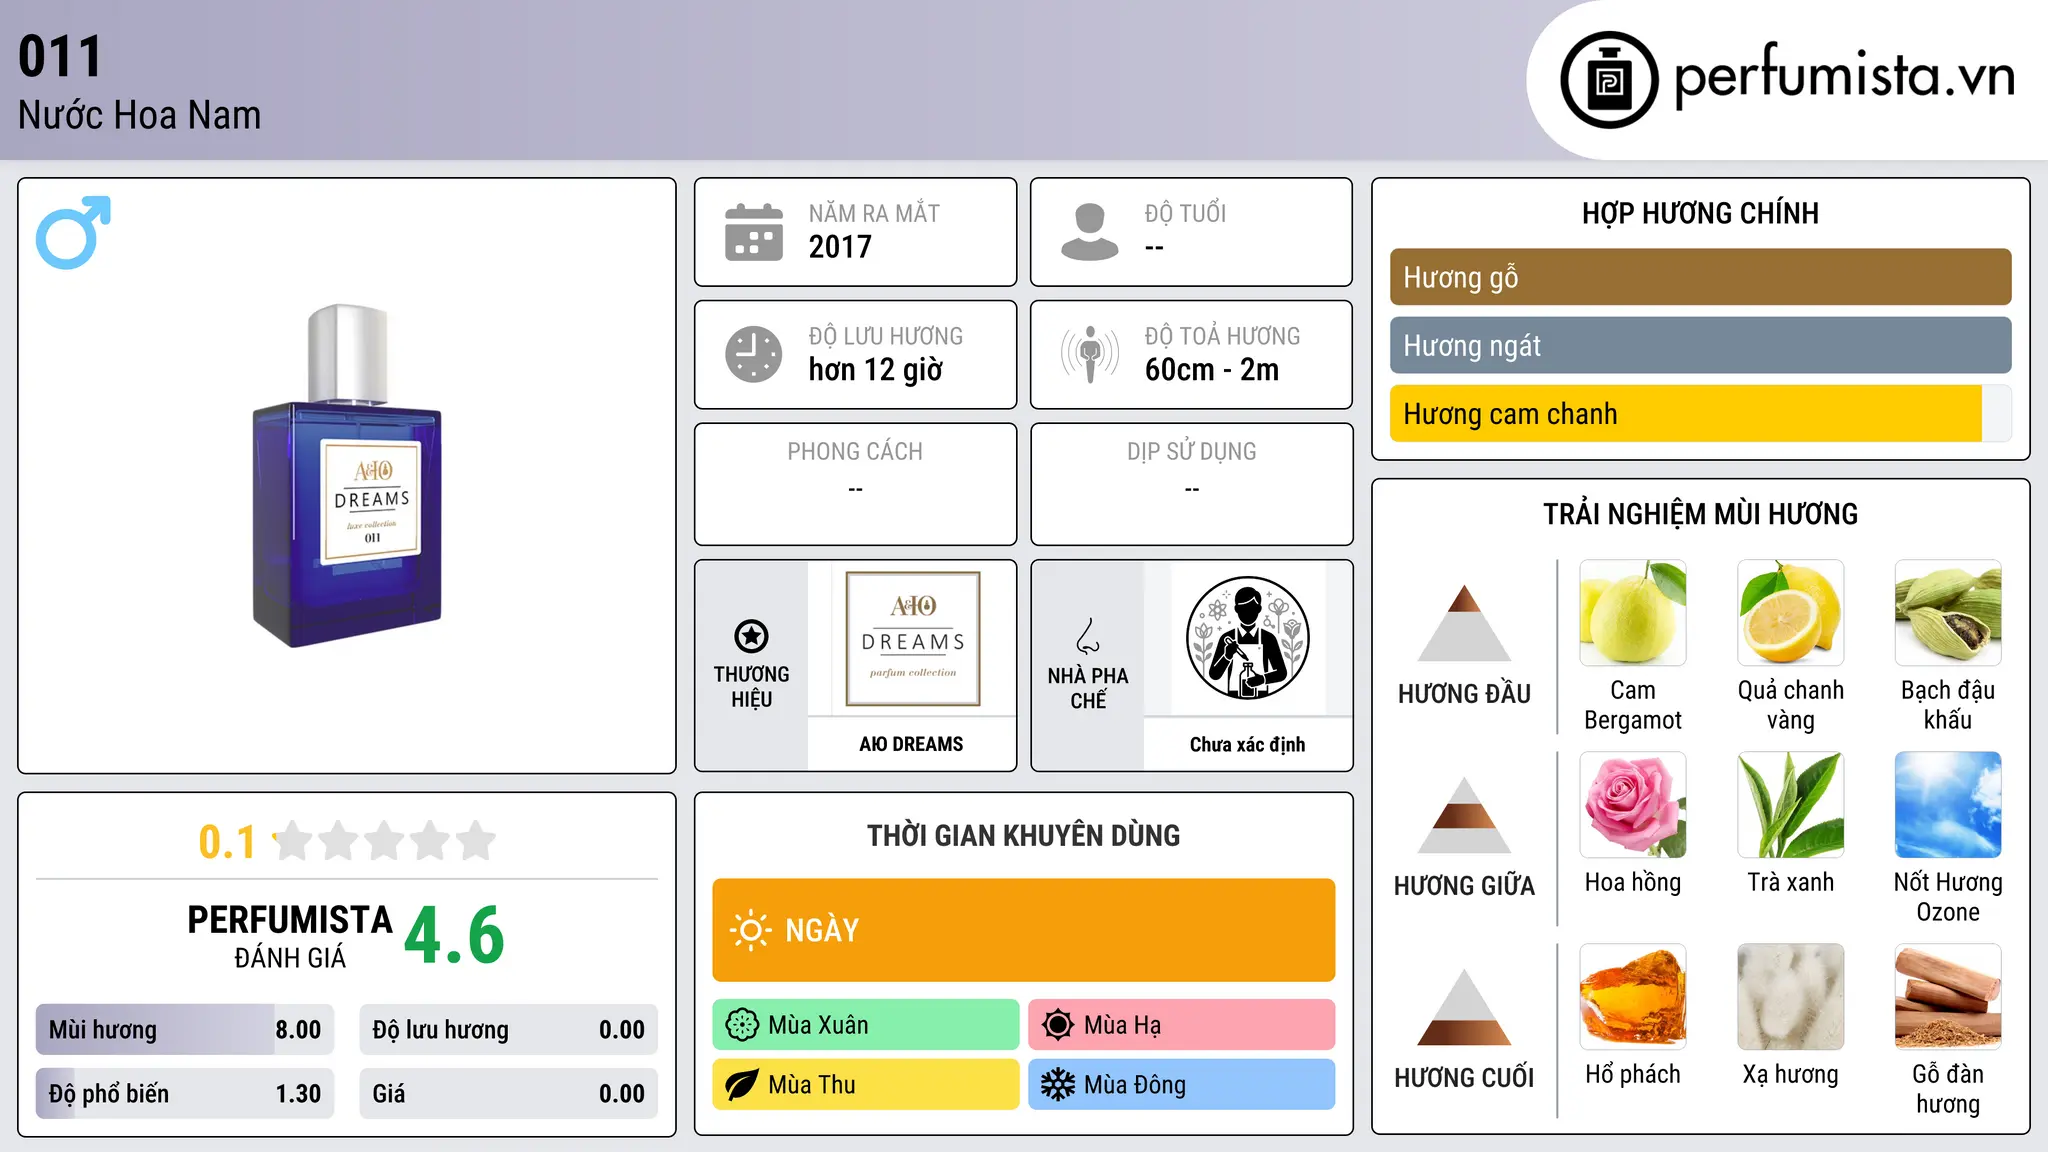Select the Nốt Hương Ozone note image
Image resolution: width=2048 pixels, height=1152 pixels.
point(1947,804)
